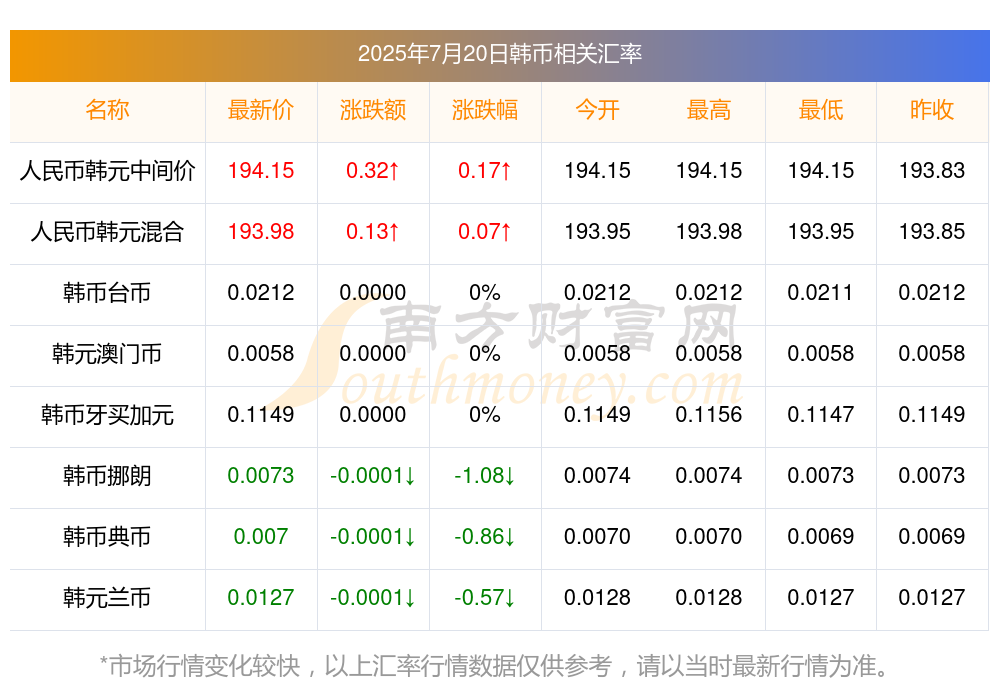Click the row name 韩币挪朗

(107, 476)
